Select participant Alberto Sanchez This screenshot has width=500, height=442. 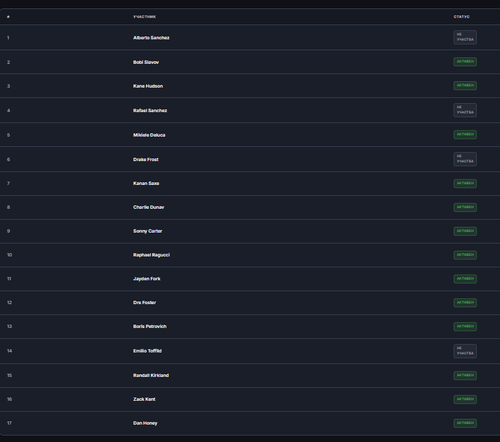(x=151, y=38)
